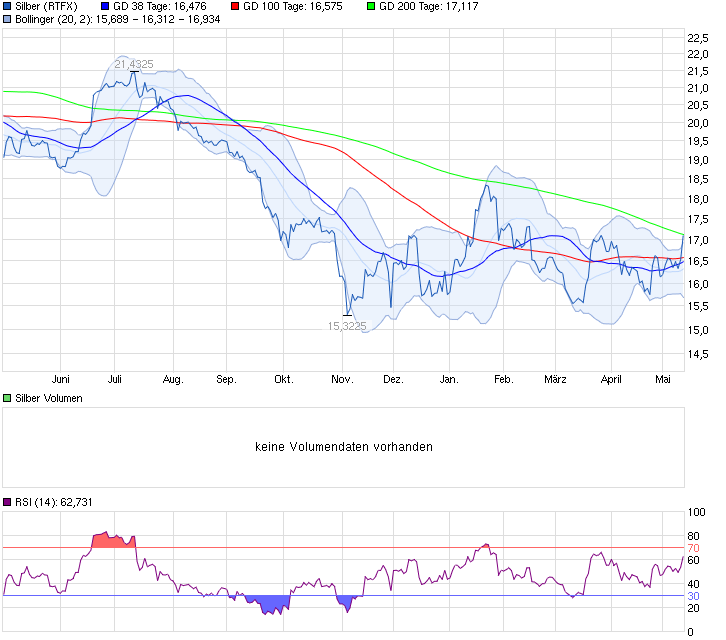The image size is (726, 640).
Task: Select the 'Silber (RTFX)' legend label
Action: (46, 6)
